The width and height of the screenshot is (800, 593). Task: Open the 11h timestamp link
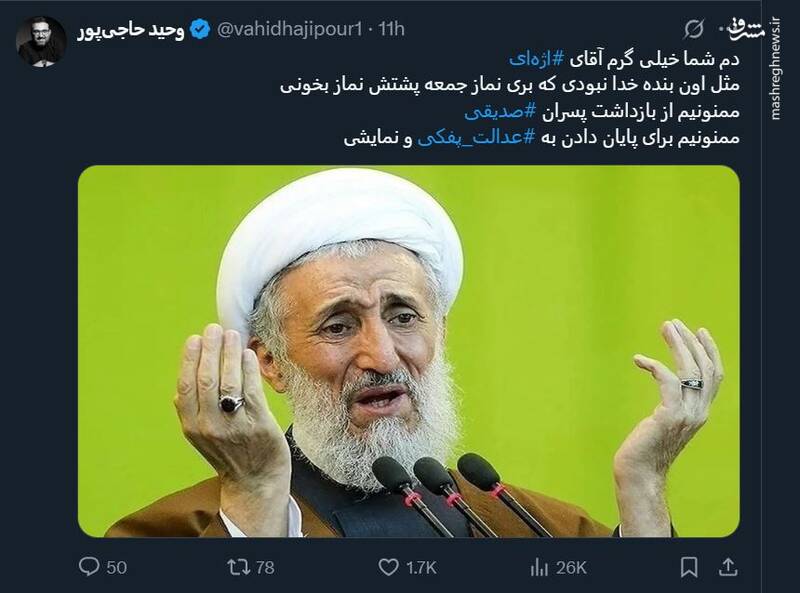(x=391, y=29)
